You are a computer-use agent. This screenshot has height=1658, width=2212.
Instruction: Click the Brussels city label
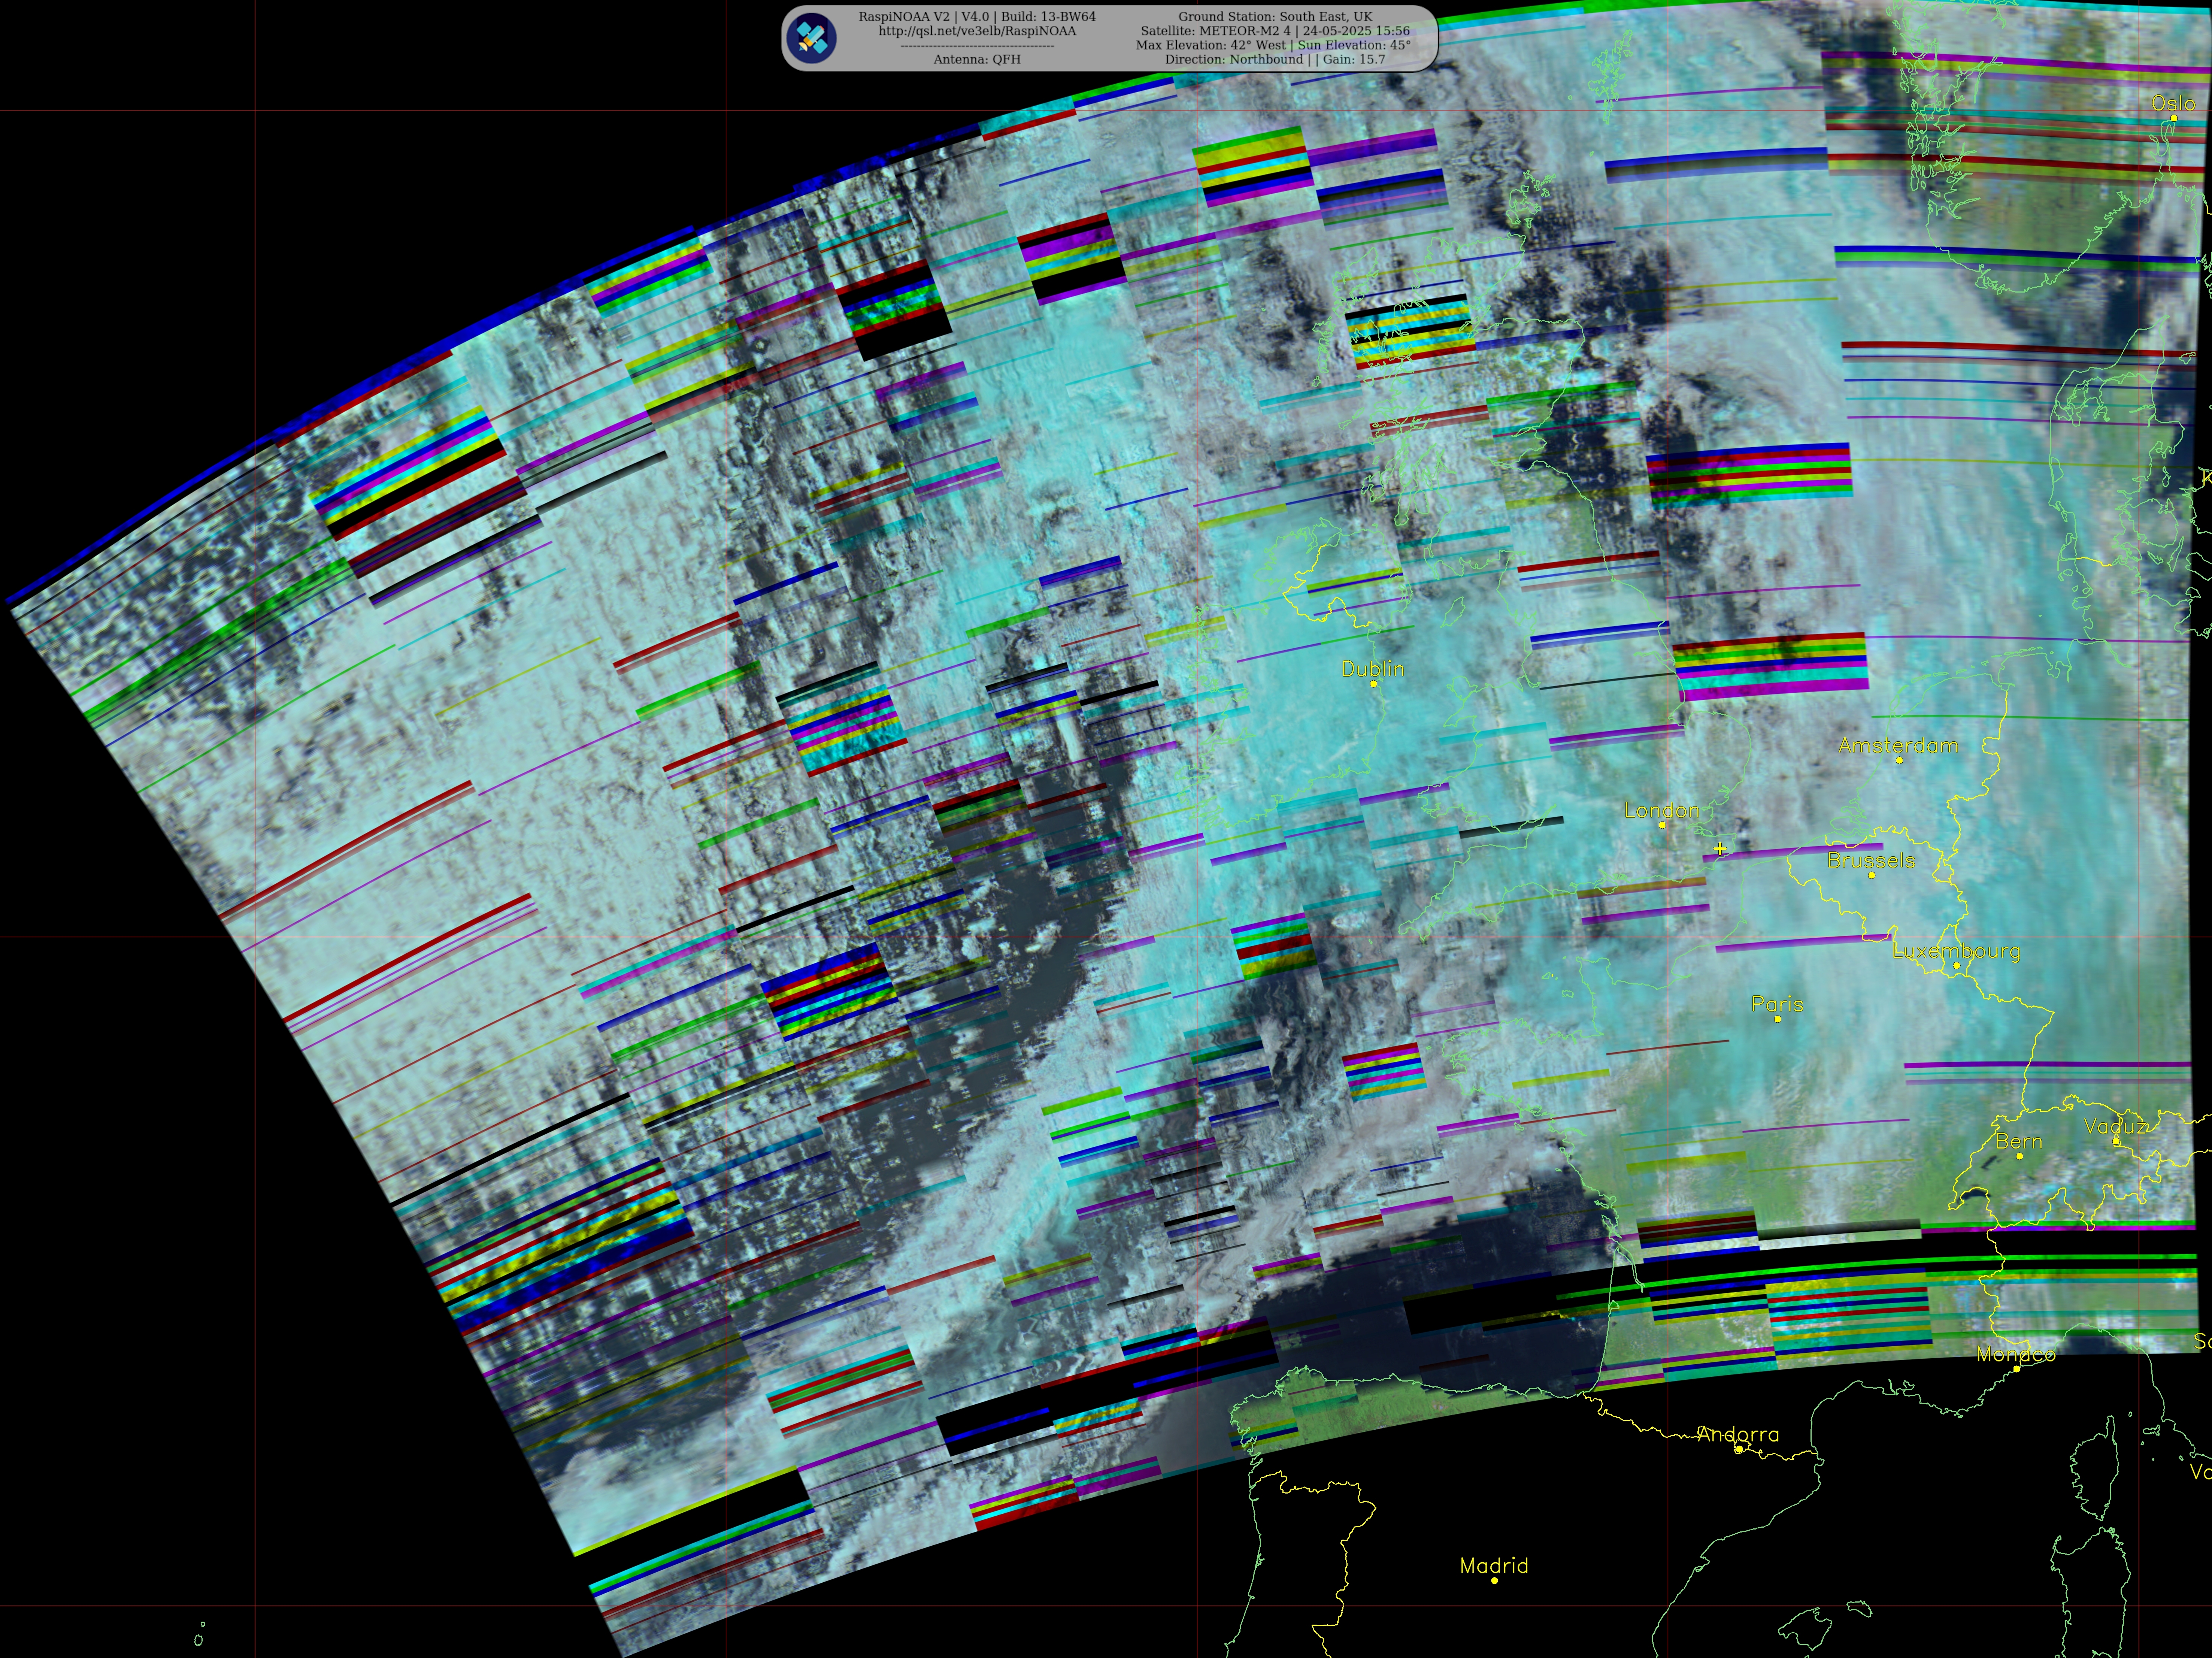pyautogui.click(x=1871, y=860)
